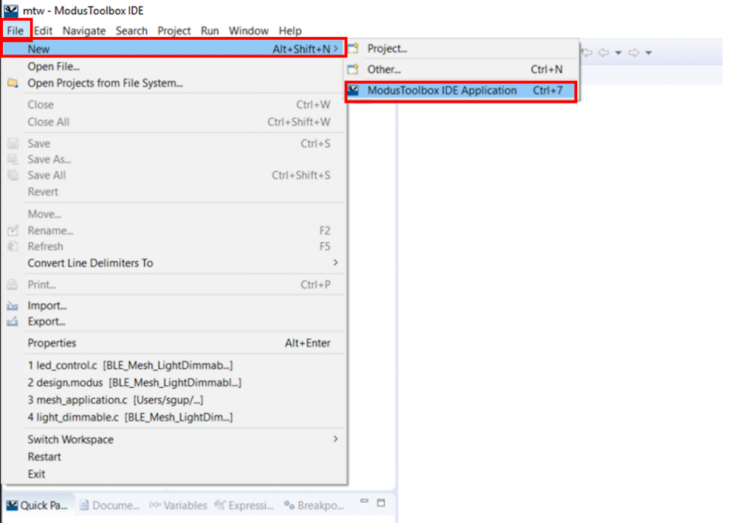Viewport: 748px width, 523px height.
Task: Click the Import icon
Action: point(13,306)
